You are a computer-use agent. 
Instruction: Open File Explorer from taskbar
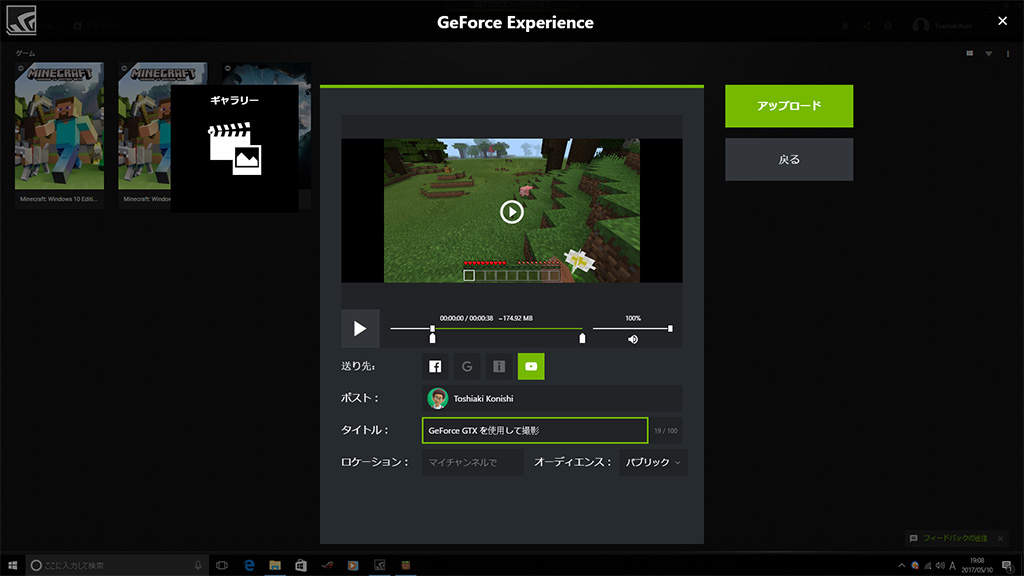(275, 565)
